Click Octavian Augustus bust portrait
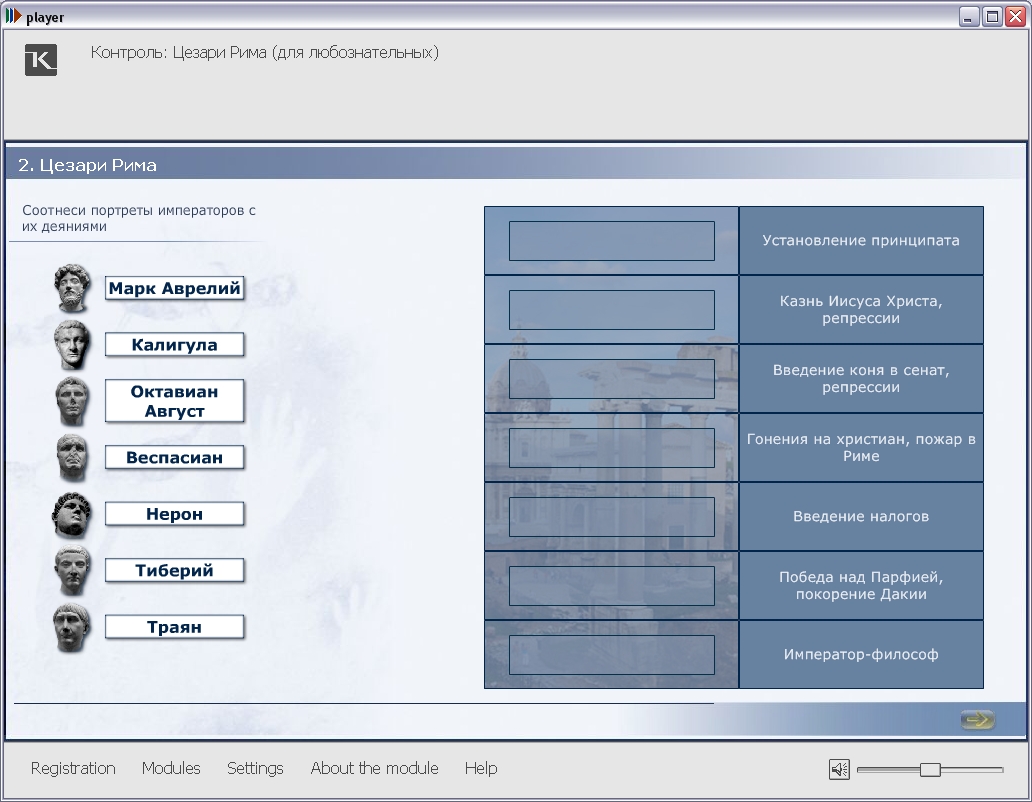Image resolution: width=1032 pixels, height=802 pixels. (72, 401)
